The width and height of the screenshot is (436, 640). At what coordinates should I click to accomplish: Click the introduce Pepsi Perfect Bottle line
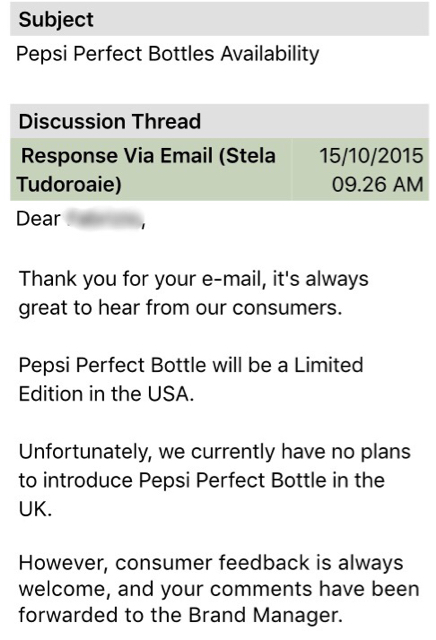pyautogui.click(x=202, y=480)
